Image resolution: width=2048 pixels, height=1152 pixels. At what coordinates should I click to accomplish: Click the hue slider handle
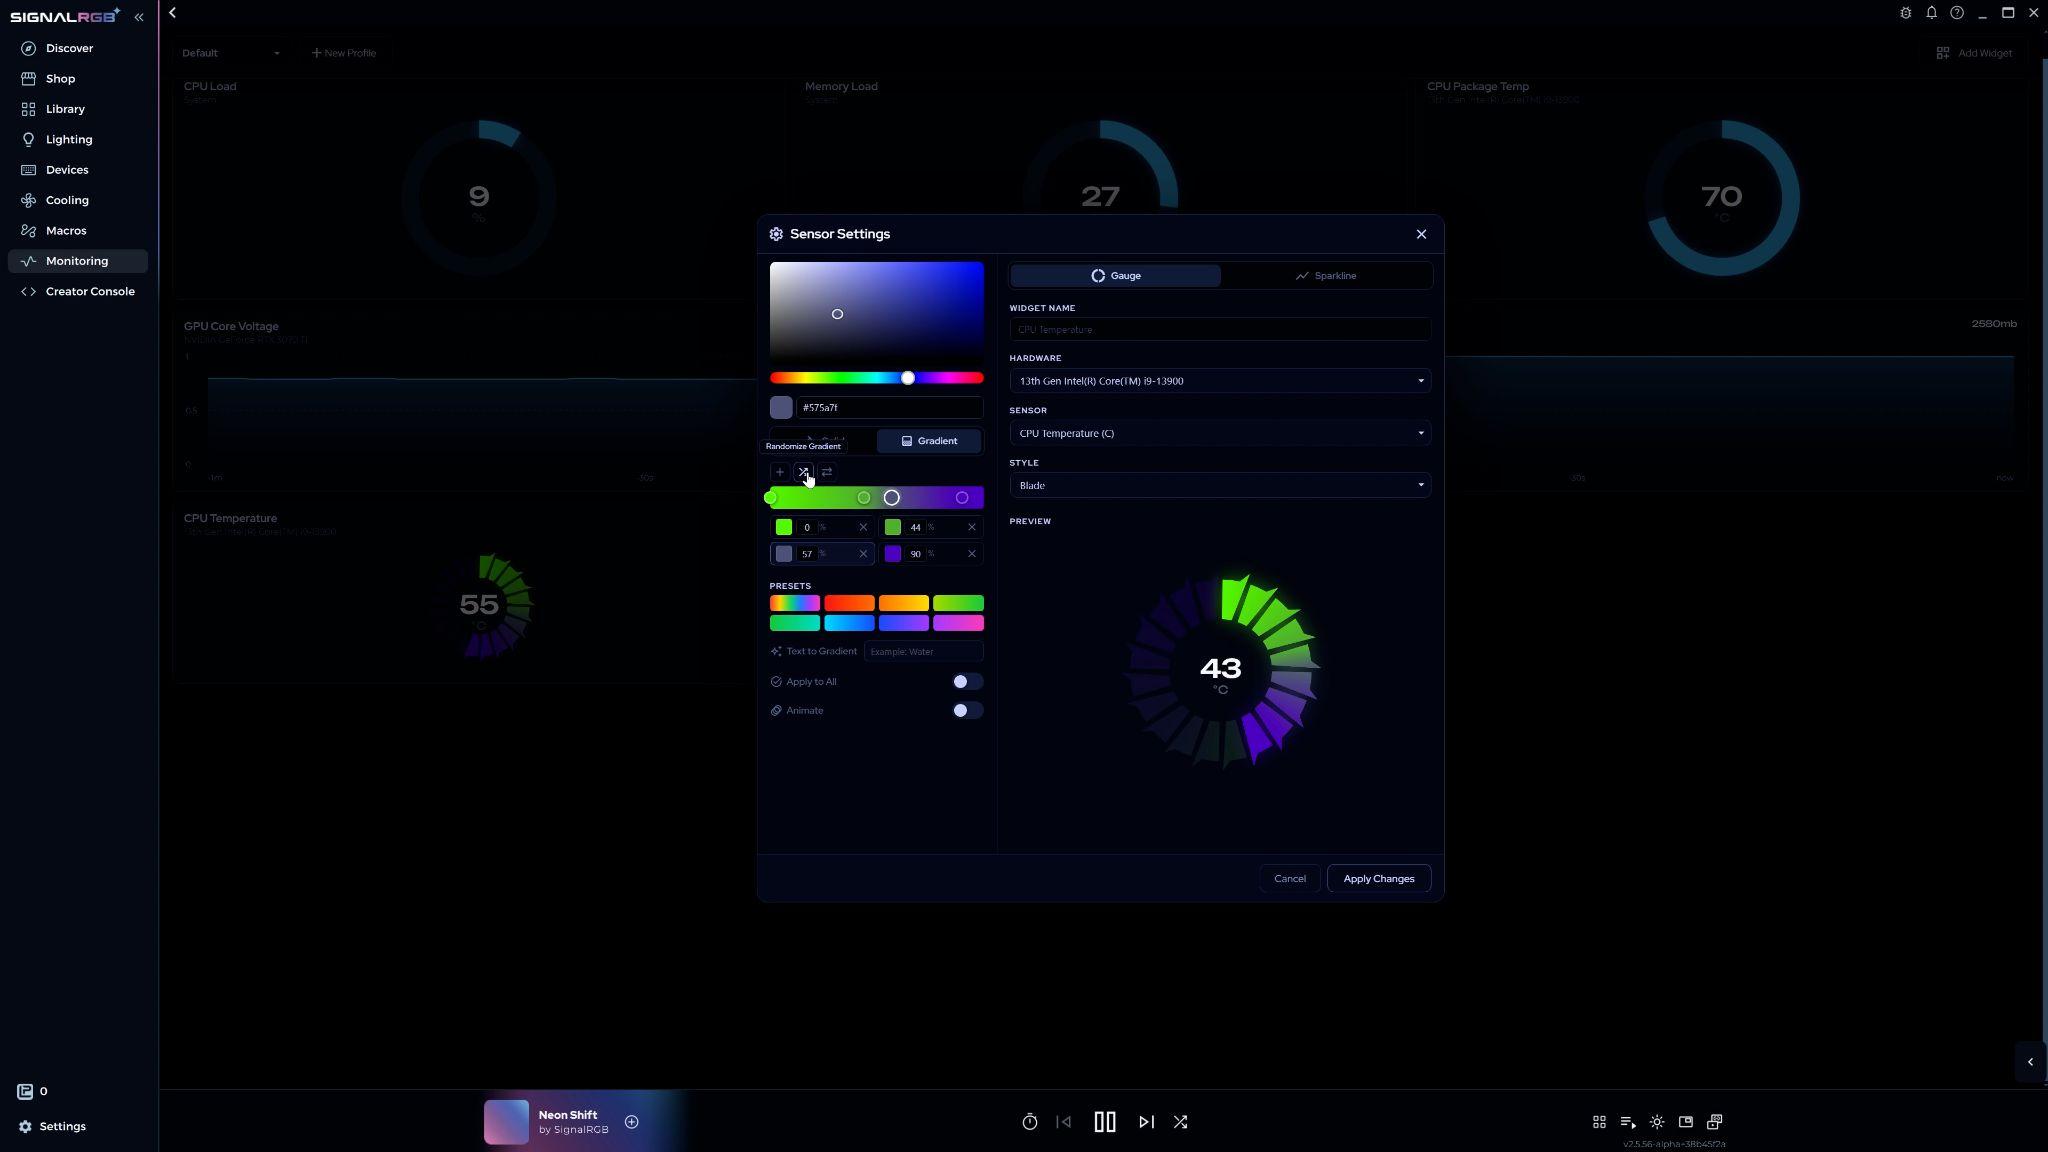[908, 378]
